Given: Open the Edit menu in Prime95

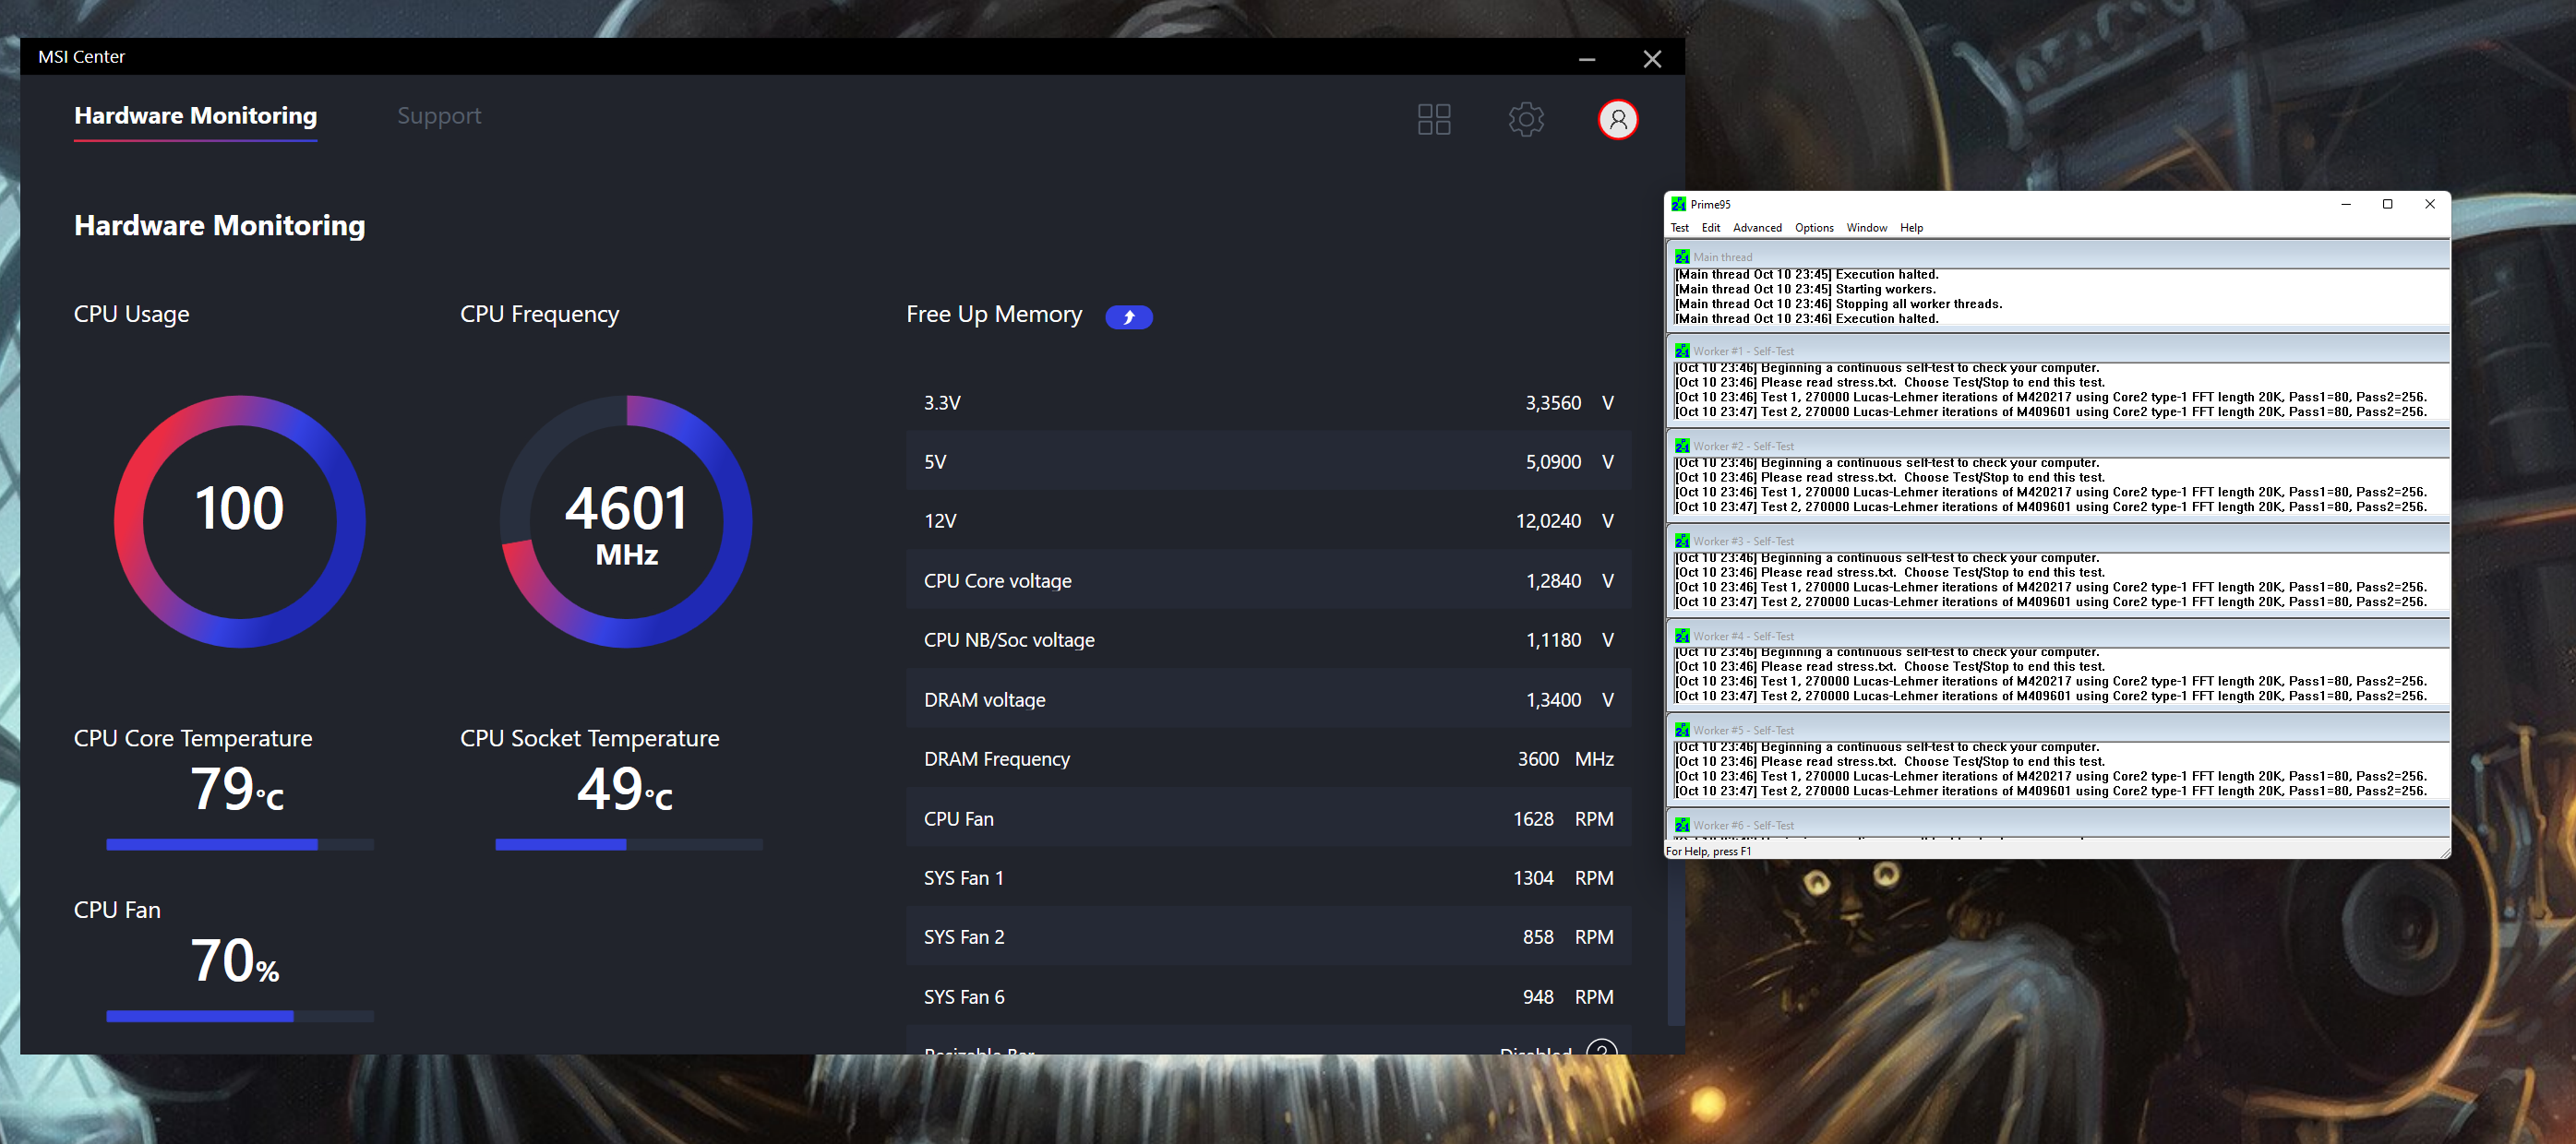Looking at the screenshot, I should pyautogui.click(x=1710, y=228).
